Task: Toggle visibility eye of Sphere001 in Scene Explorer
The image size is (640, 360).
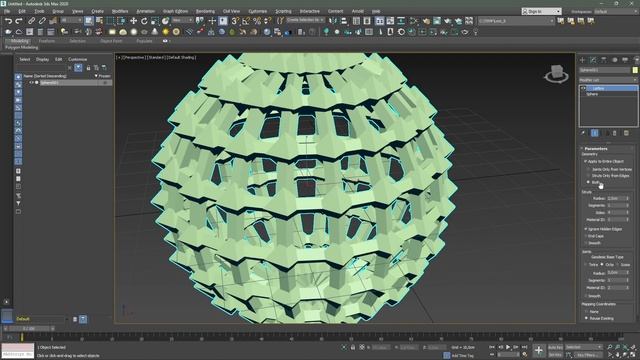Action: coord(31,83)
